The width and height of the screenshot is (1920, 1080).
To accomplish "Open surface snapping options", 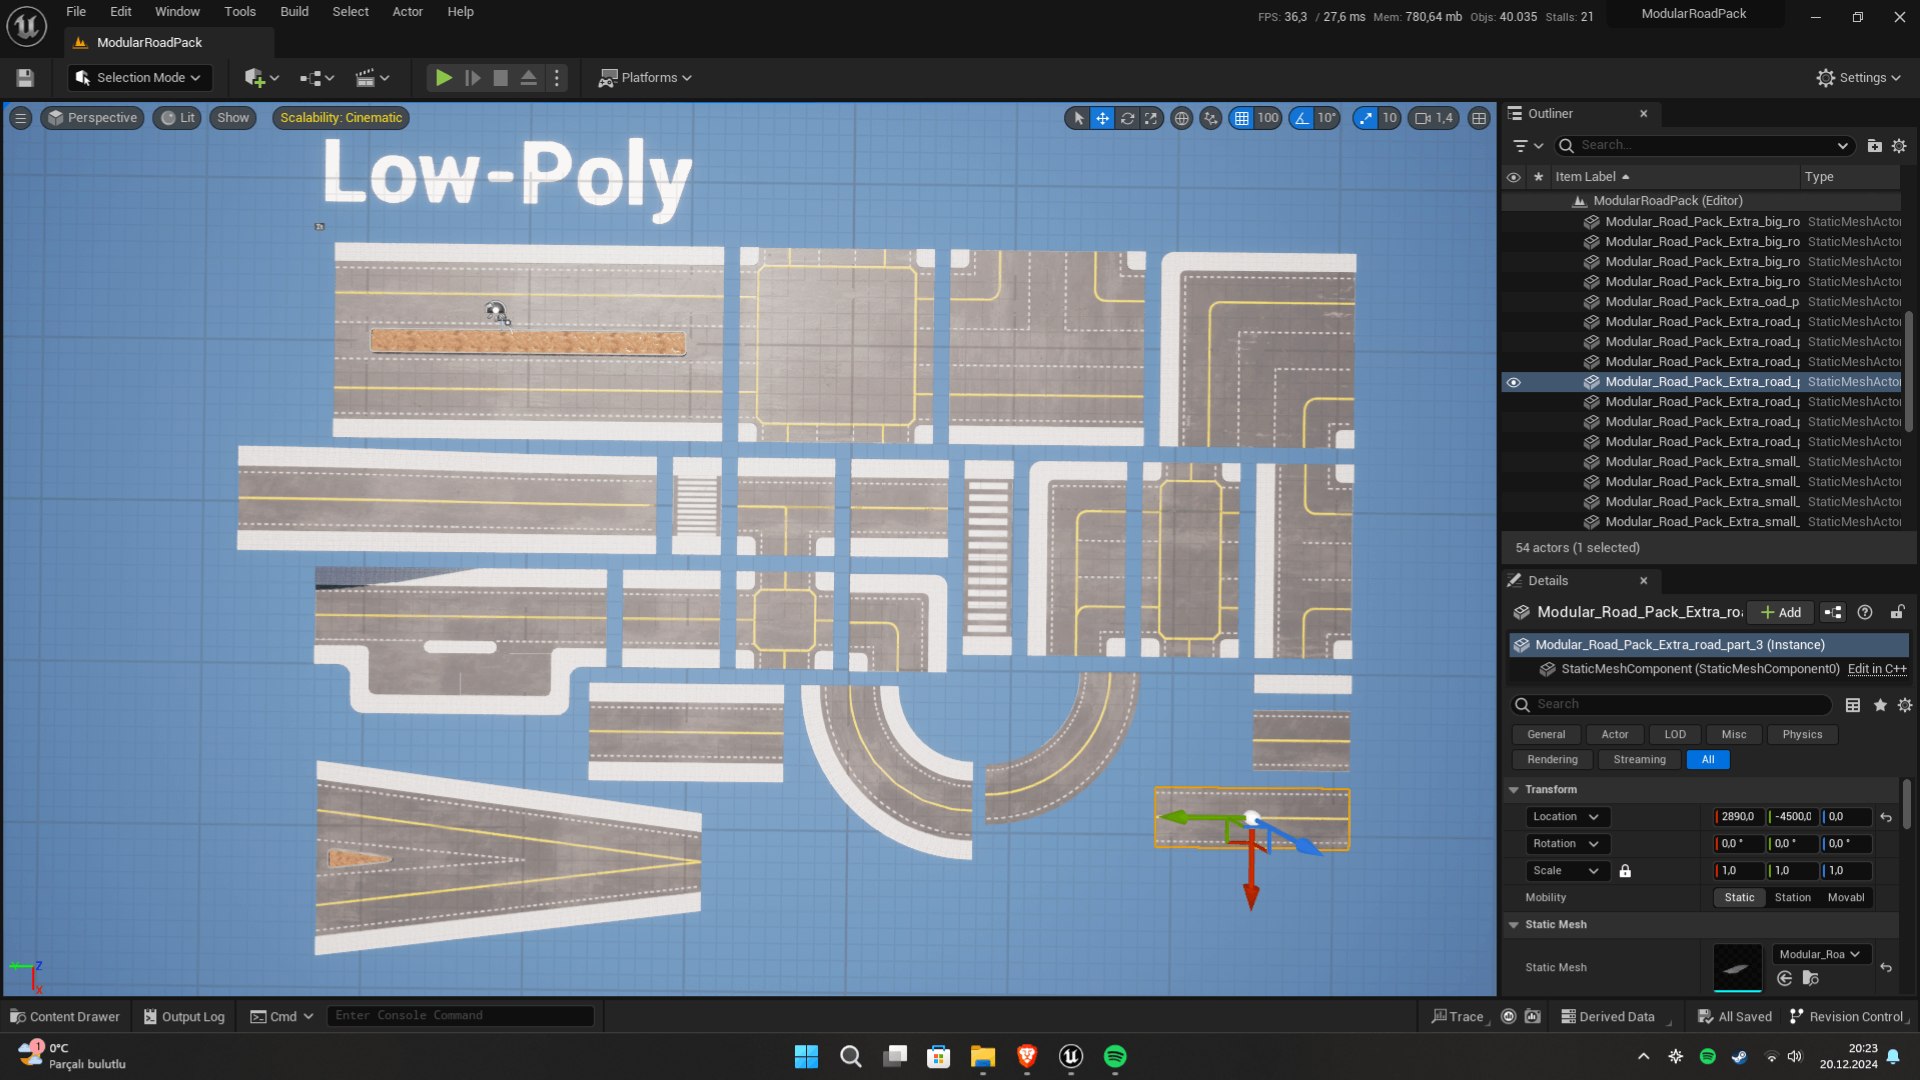I will [x=1211, y=118].
